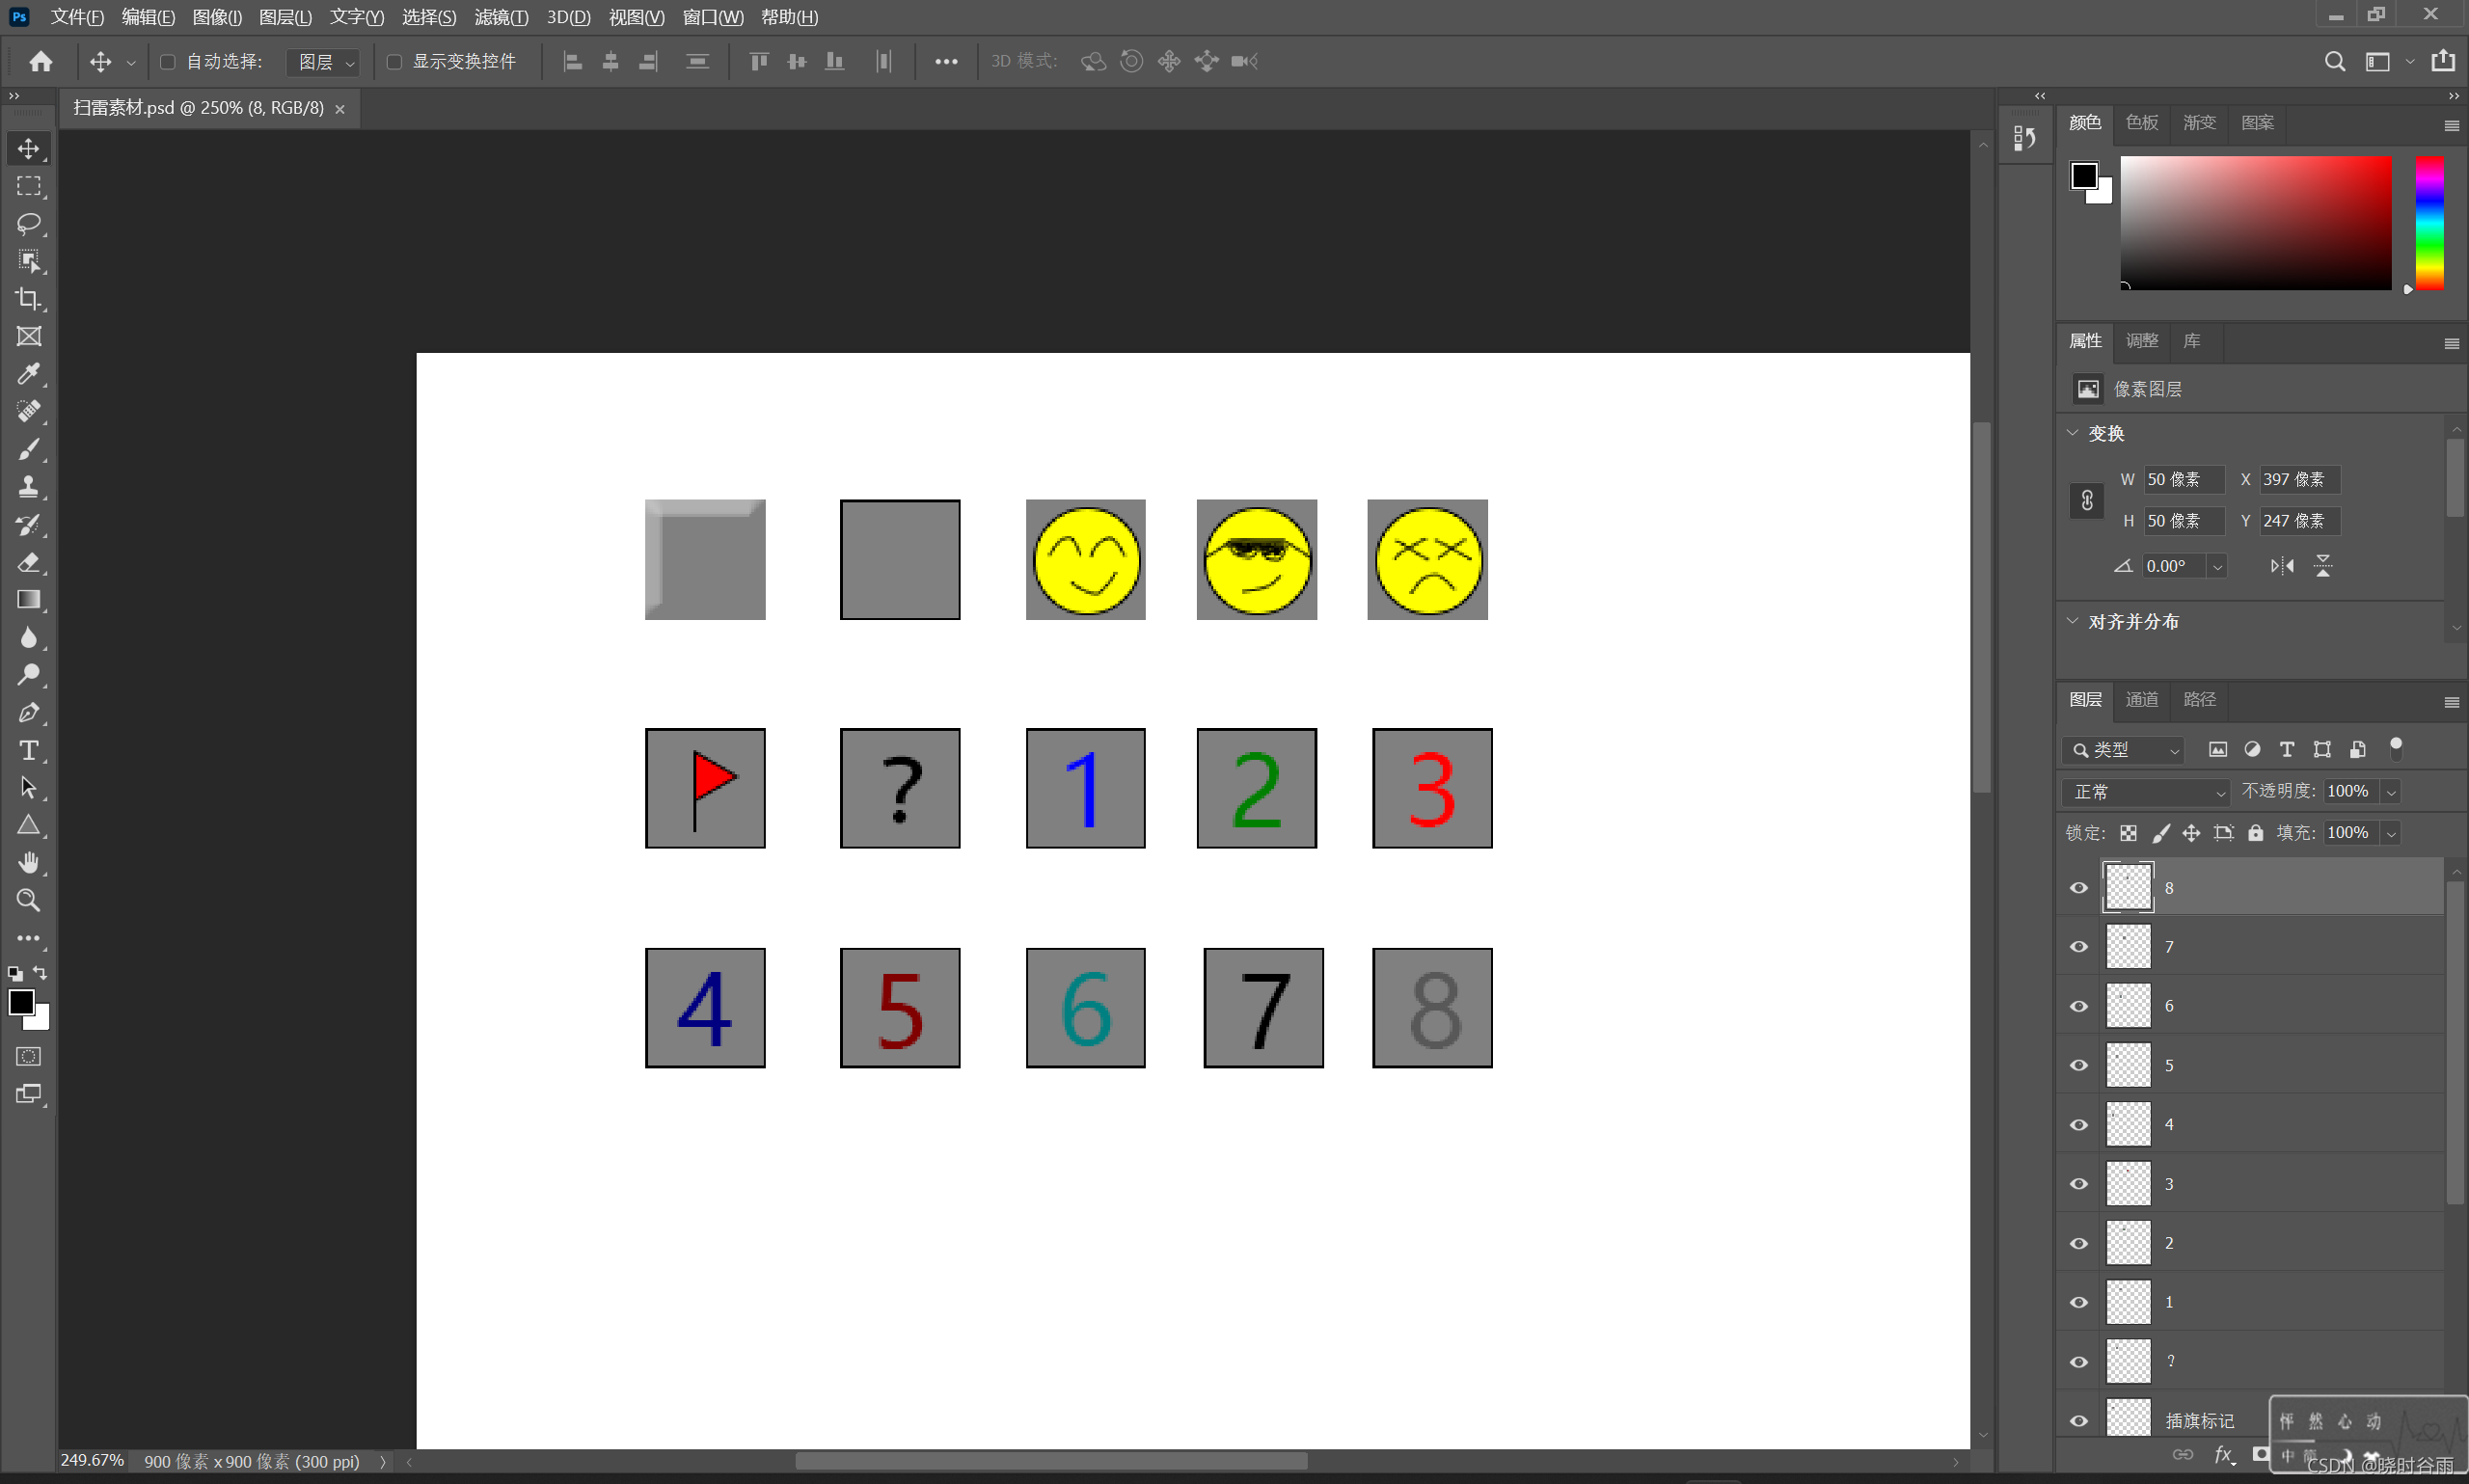2469x1484 pixels.
Task: Select the Rectangular Marquee tool
Action: click(x=28, y=186)
